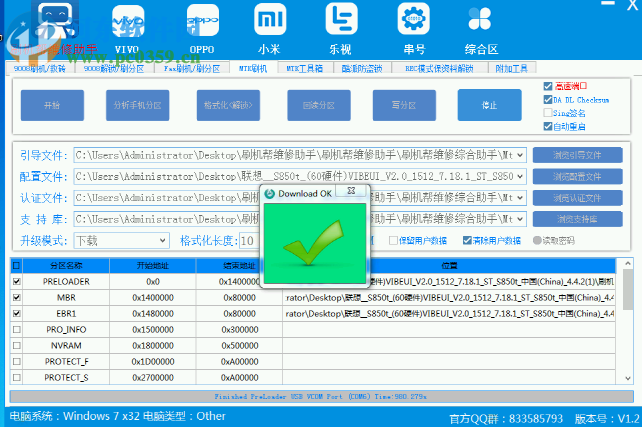
Task: Click the 分区名称 column header
Action: click(66, 266)
